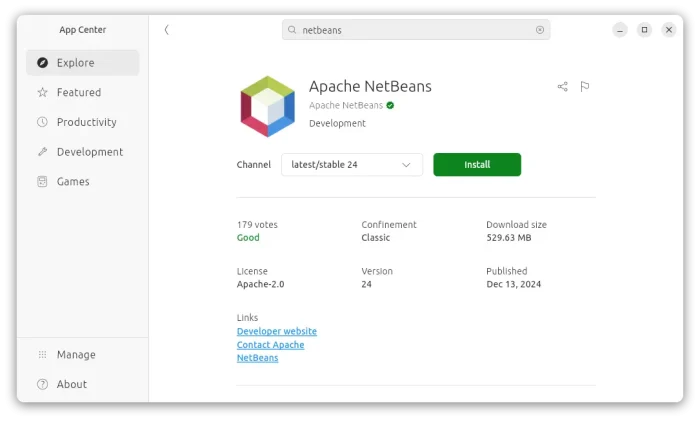Viewport: 700px width, 421px height.
Task: Click the verified publisher badge
Action: pos(390,106)
